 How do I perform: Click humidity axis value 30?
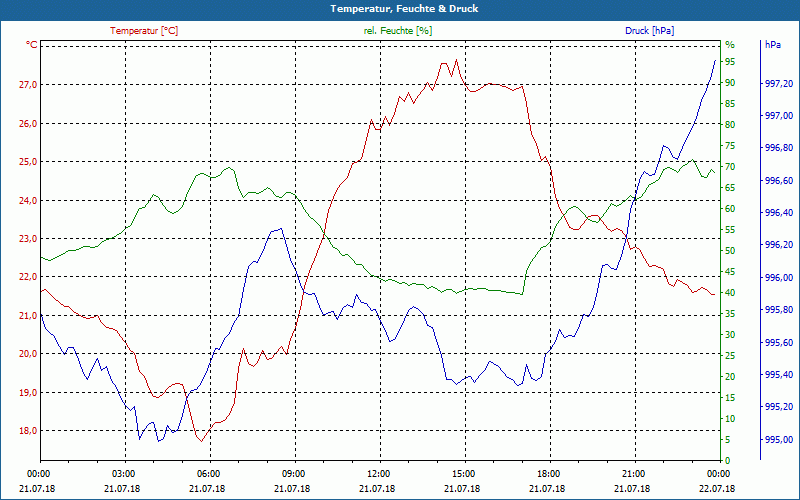tap(730, 335)
